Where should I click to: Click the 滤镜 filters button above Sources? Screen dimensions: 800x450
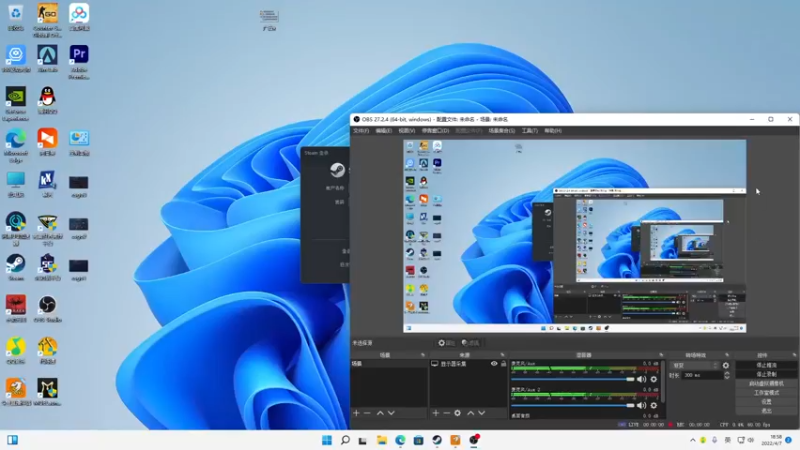point(470,343)
